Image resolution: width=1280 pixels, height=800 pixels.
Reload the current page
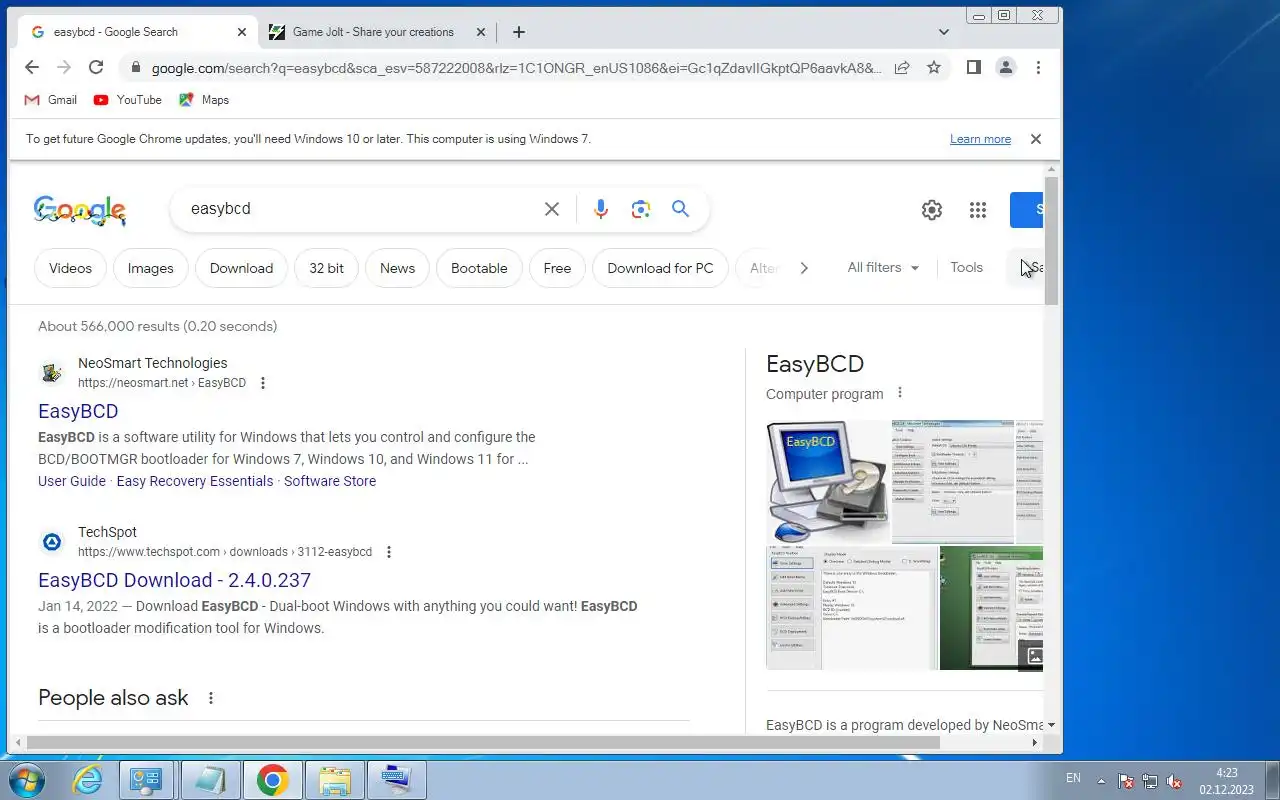(96, 67)
